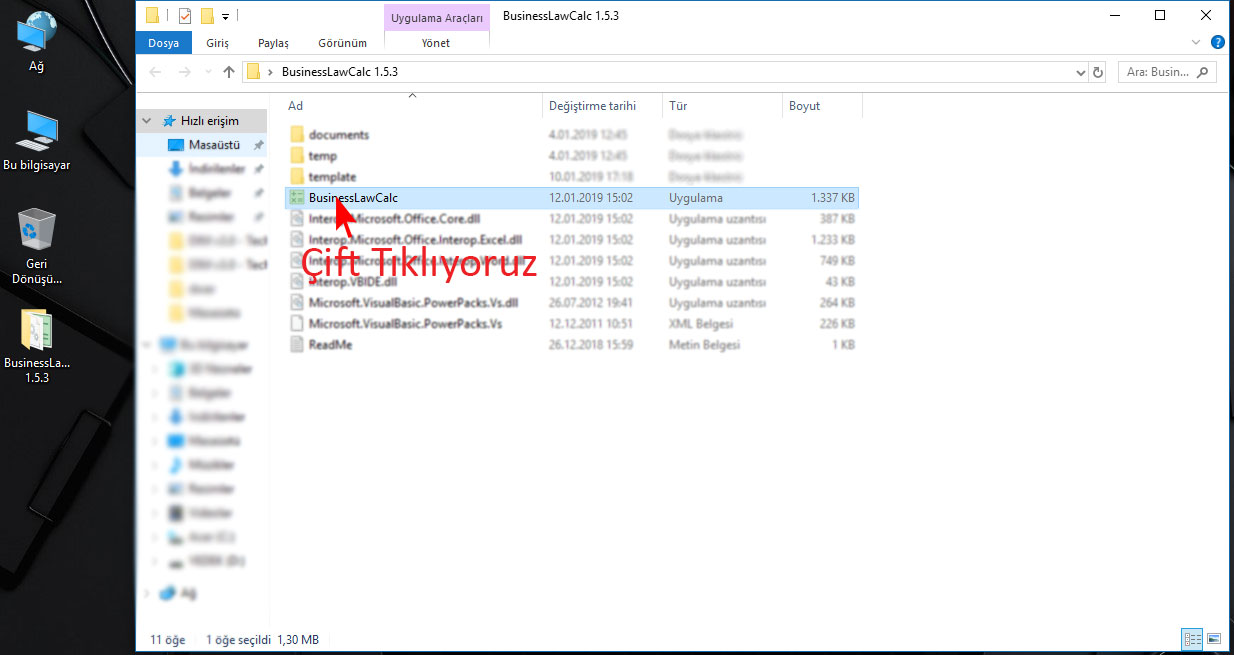Refresh the folder view

point(1098,72)
